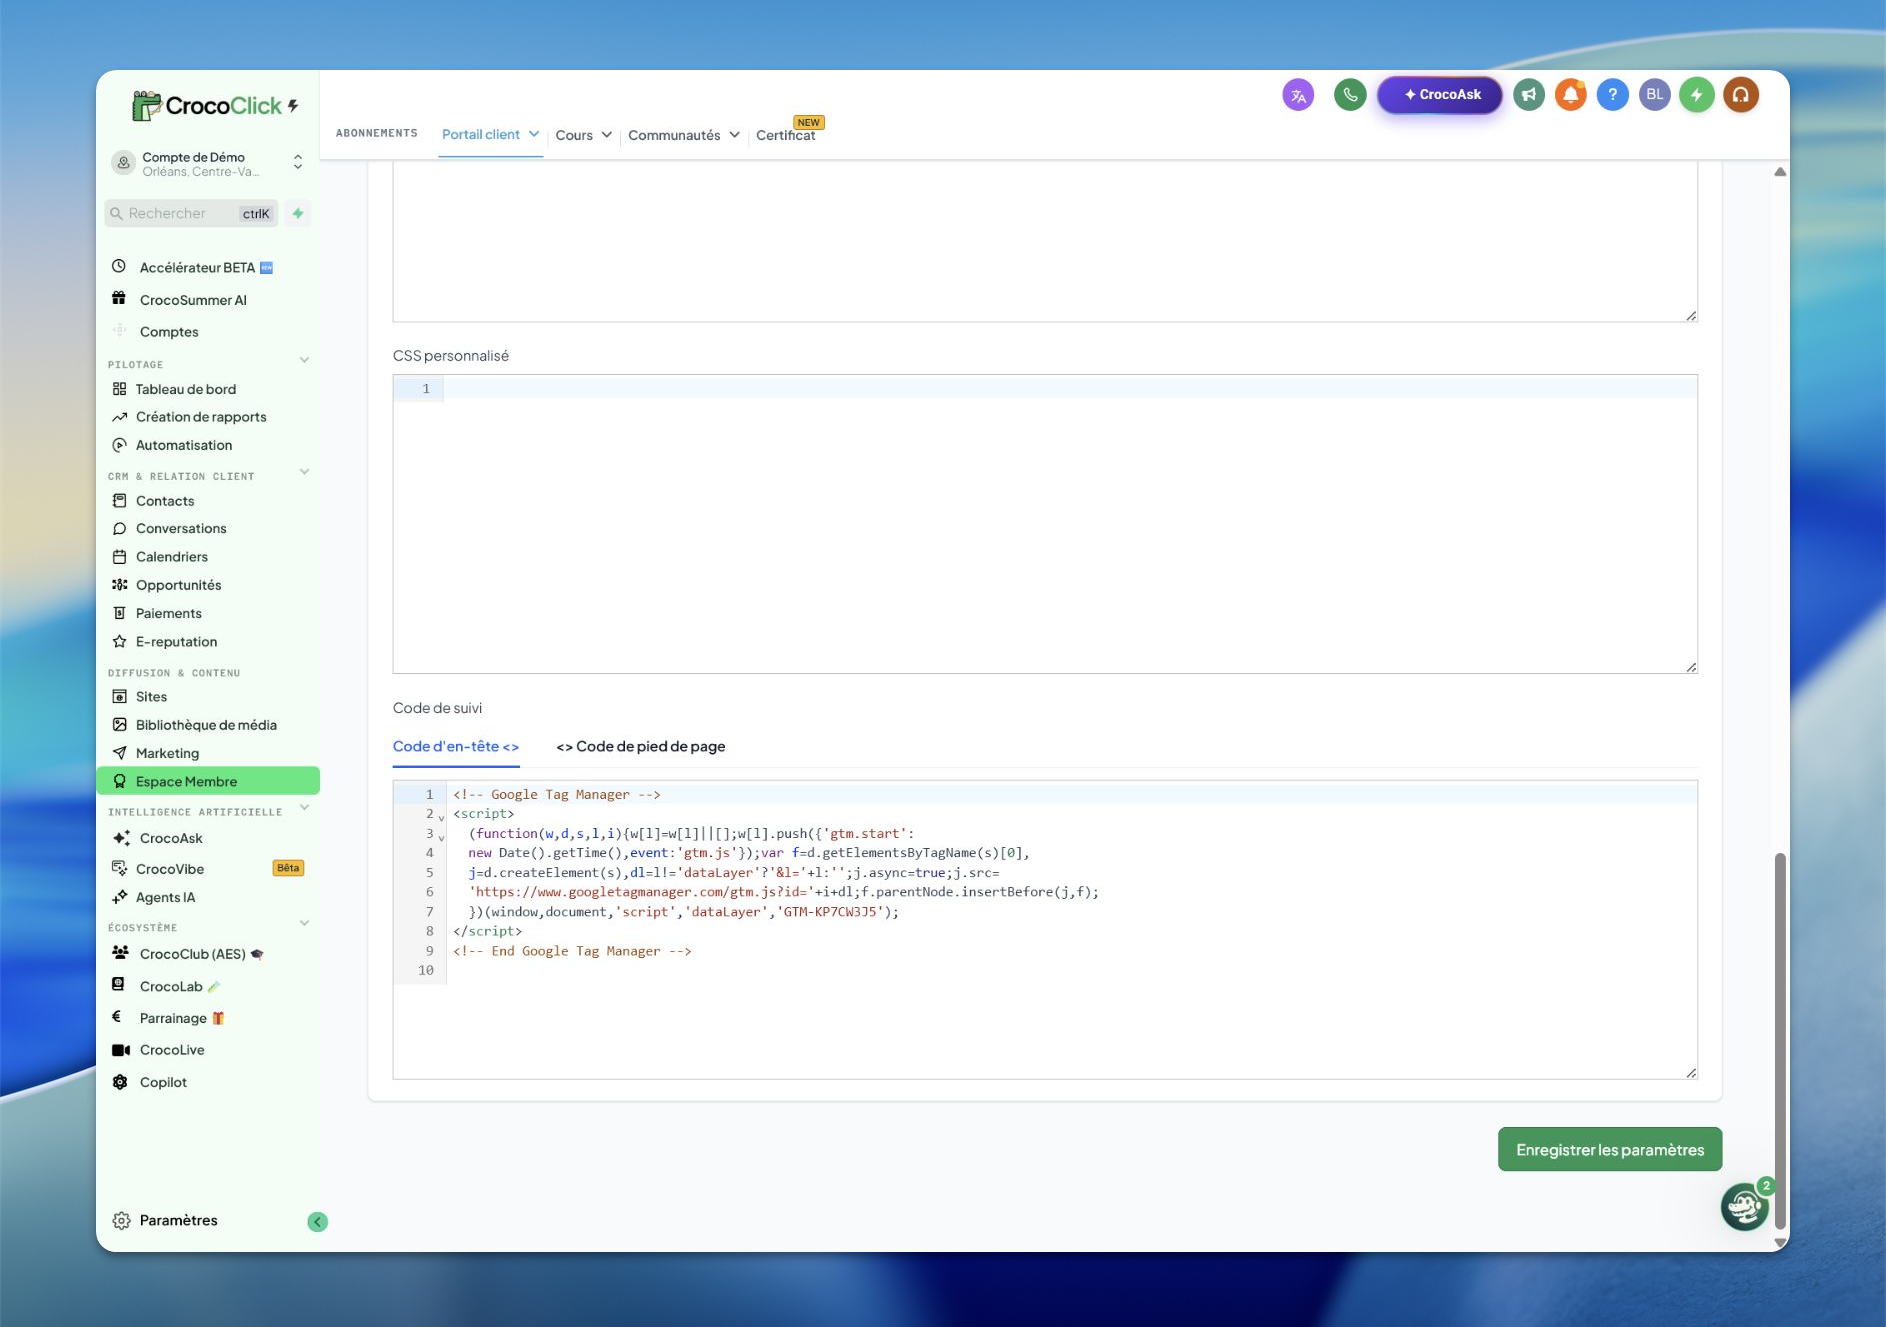Open the headset support icon
This screenshot has width=1886, height=1327.
pos(1741,95)
